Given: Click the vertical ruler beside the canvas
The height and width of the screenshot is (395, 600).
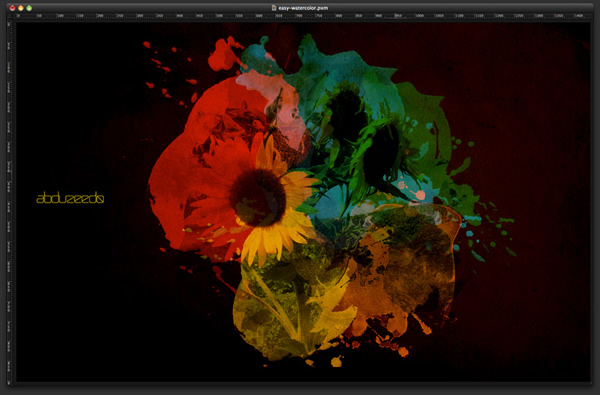Looking at the screenshot, I should click(10, 202).
